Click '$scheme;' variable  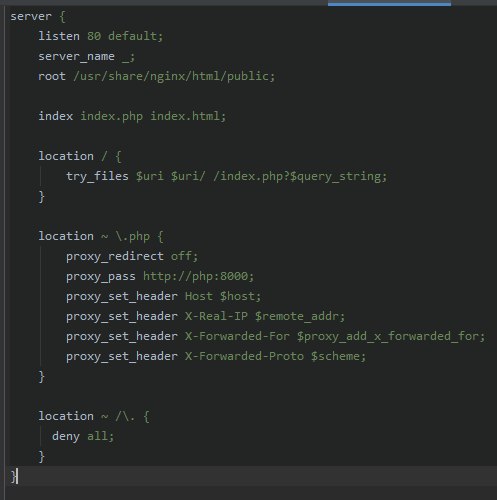(x=338, y=356)
